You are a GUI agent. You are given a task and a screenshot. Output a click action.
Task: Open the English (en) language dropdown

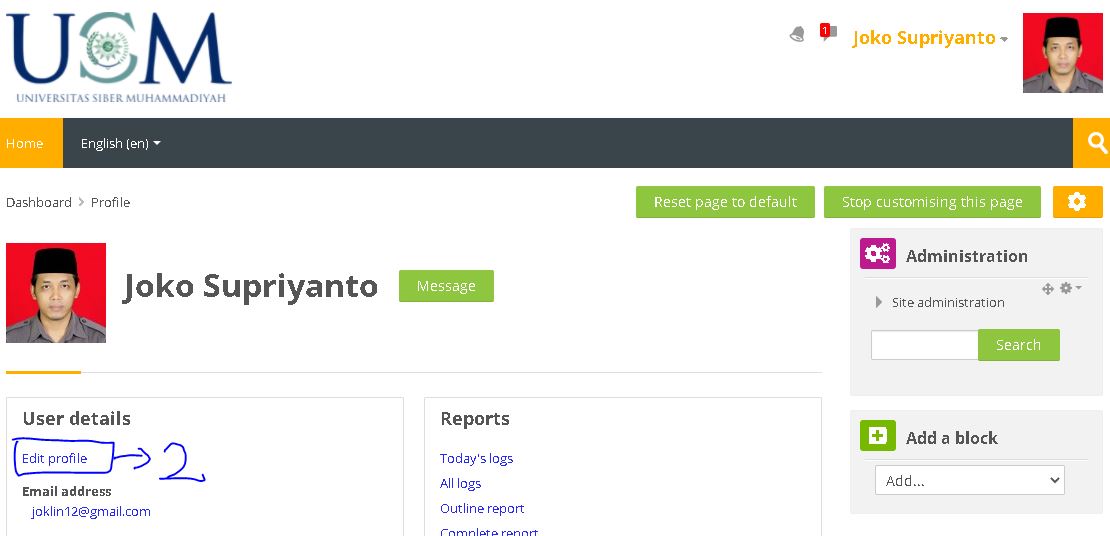point(120,143)
